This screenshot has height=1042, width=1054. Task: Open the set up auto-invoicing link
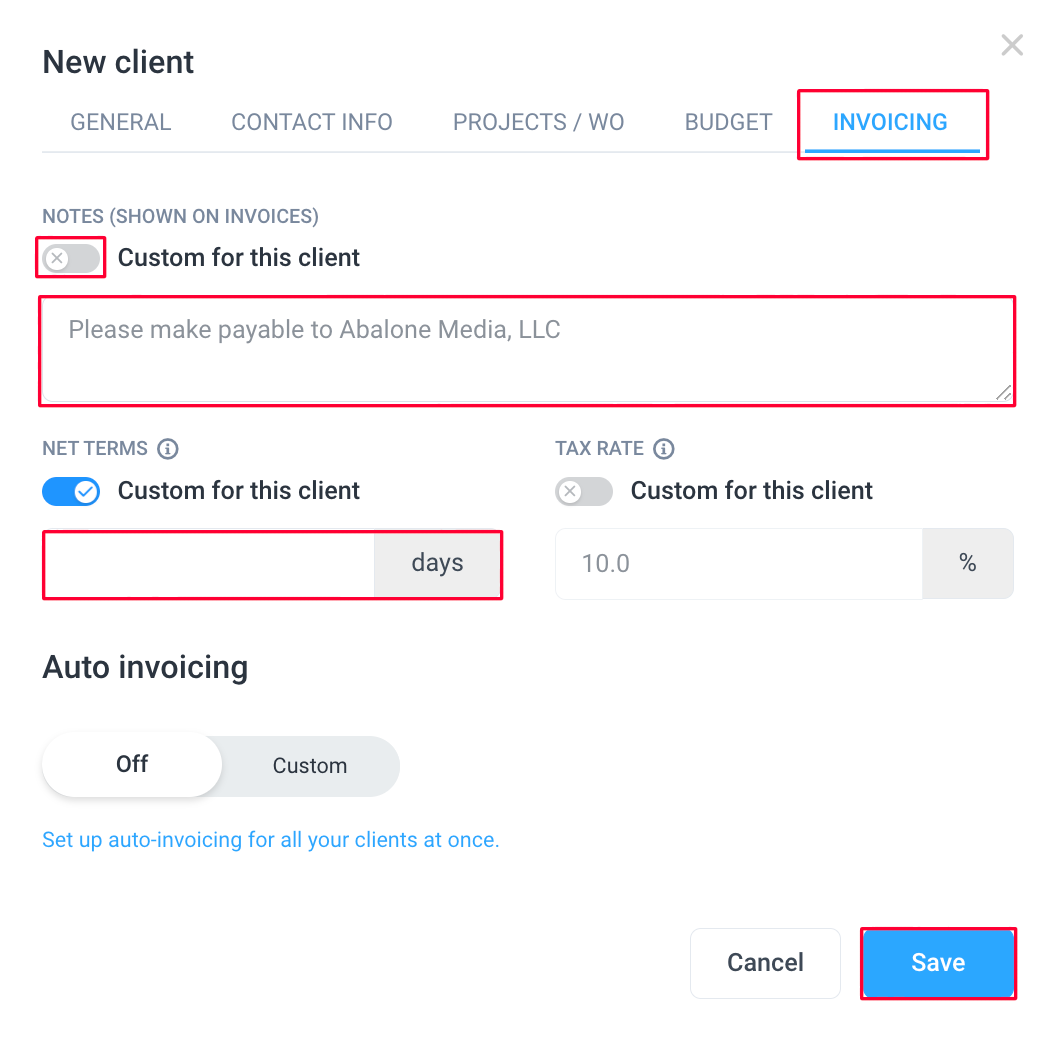coord(270,840)
